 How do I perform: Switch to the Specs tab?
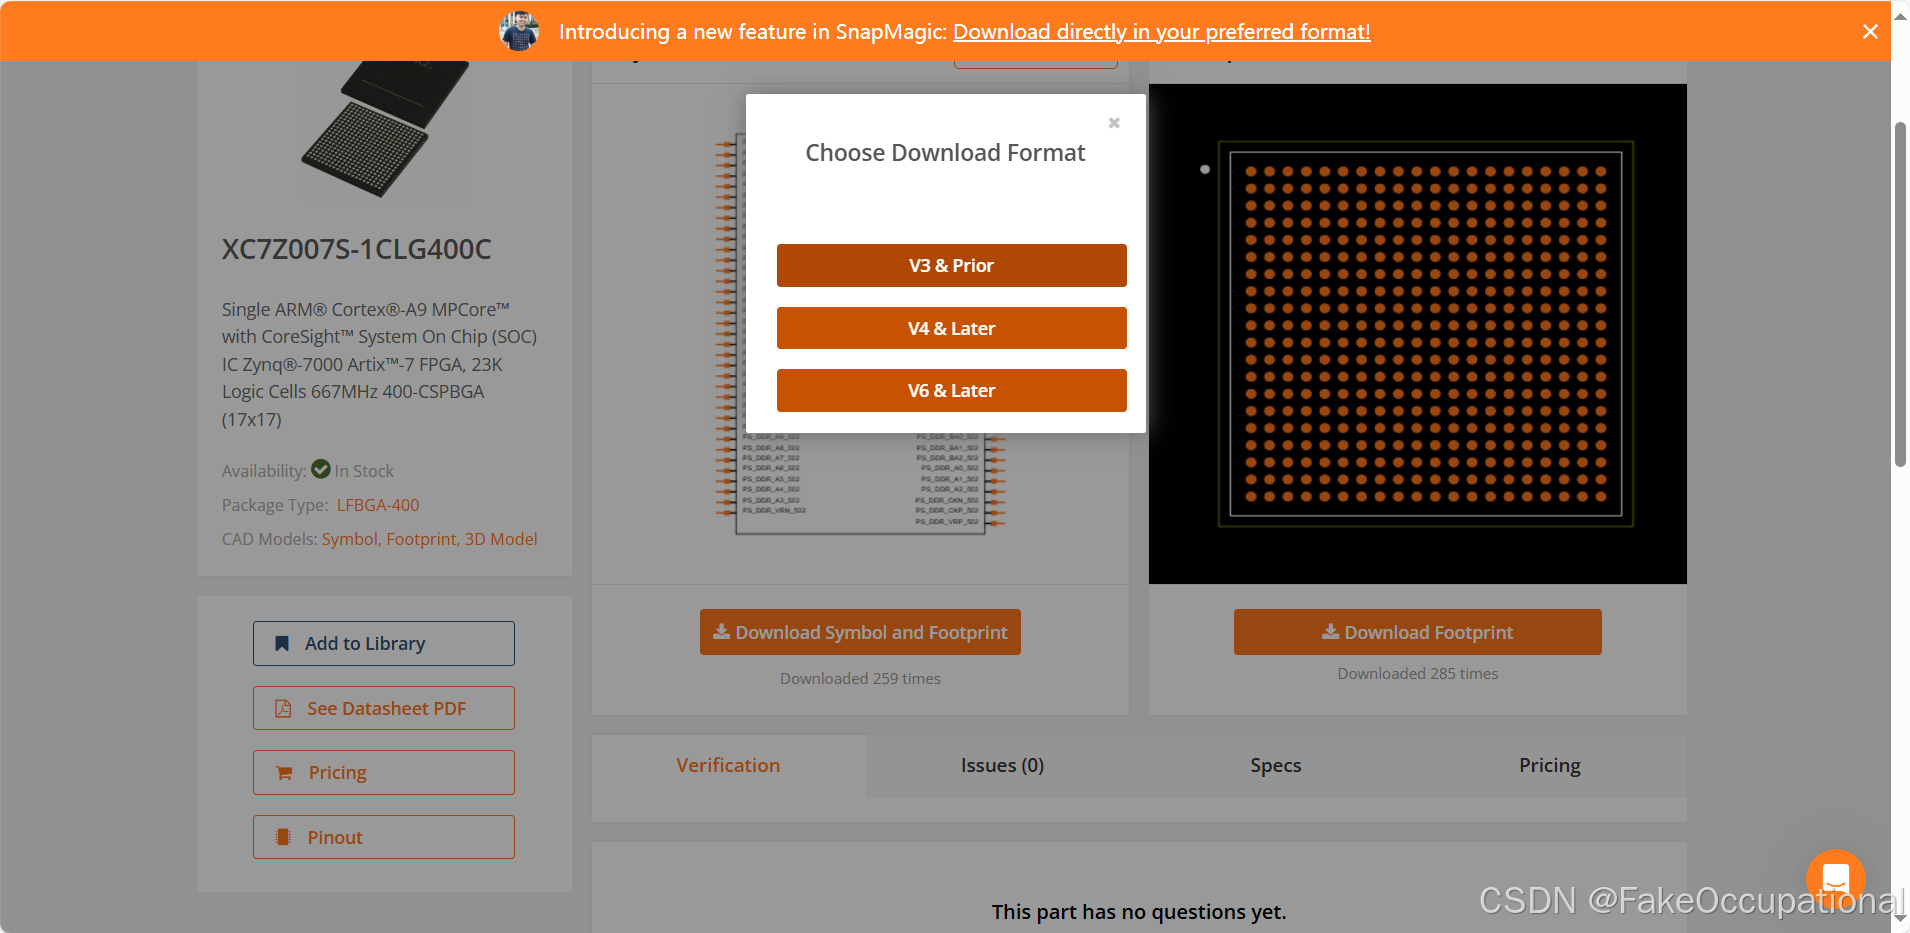tap(1276, 765)
